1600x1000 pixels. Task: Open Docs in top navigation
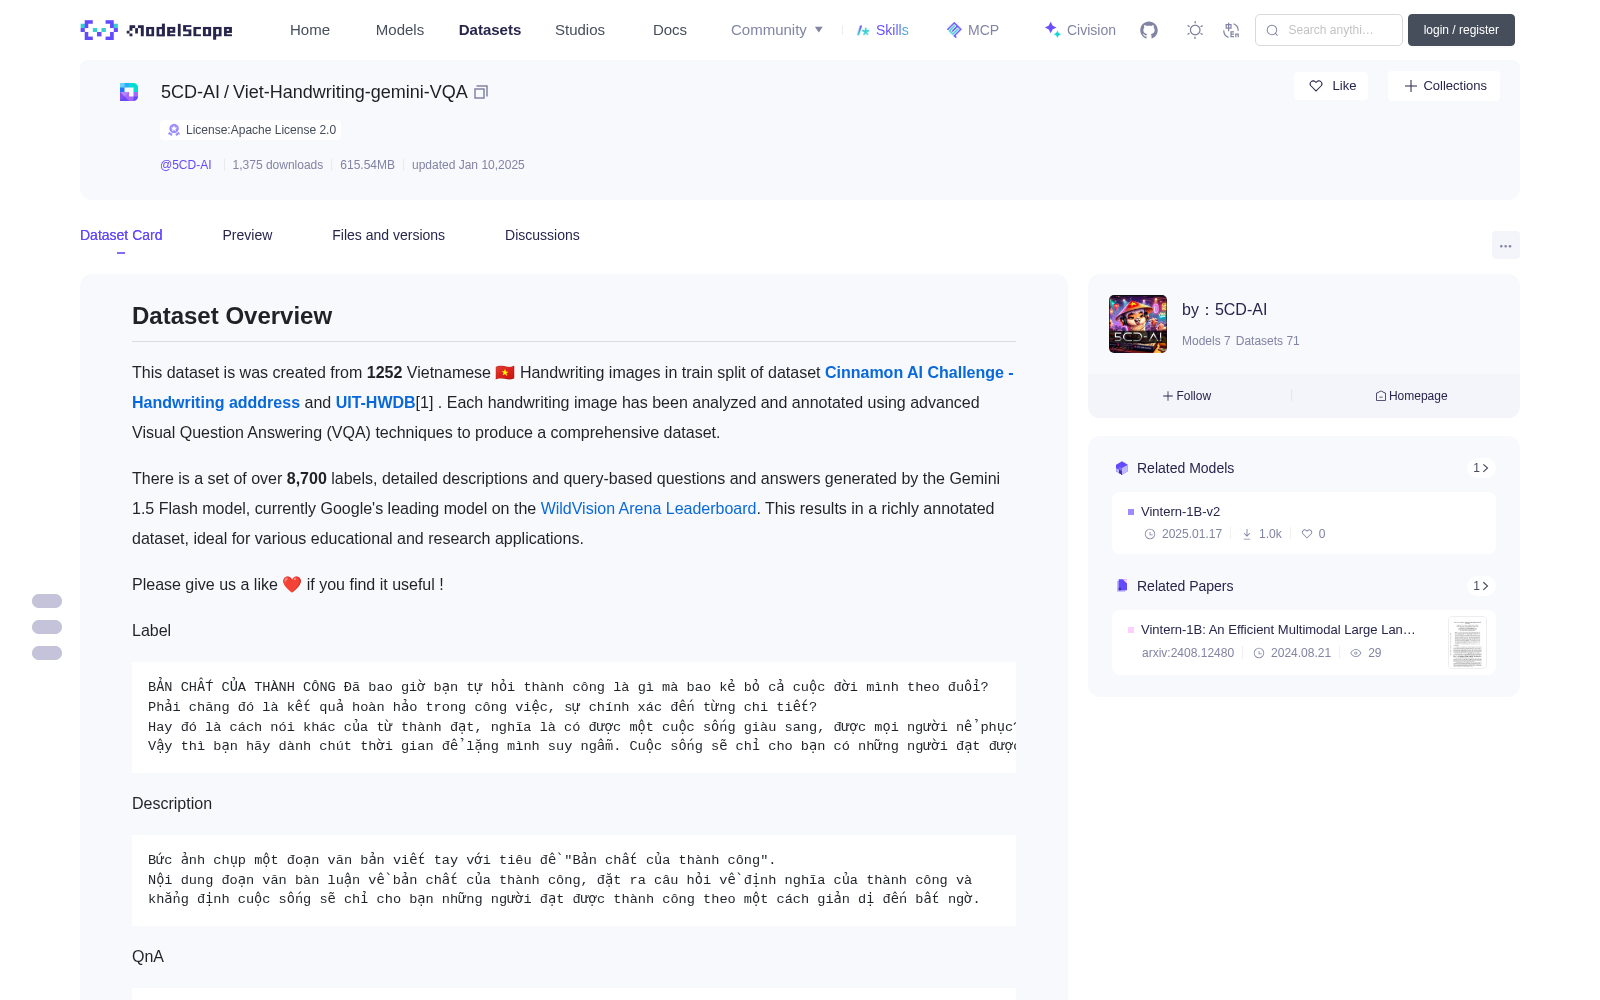(670, 30)
